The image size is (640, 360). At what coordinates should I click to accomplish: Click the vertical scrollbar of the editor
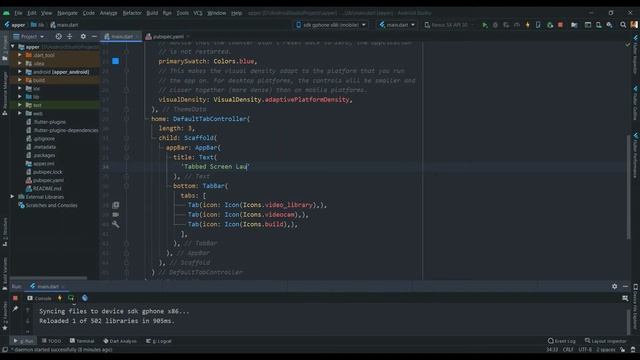point(629,188)
